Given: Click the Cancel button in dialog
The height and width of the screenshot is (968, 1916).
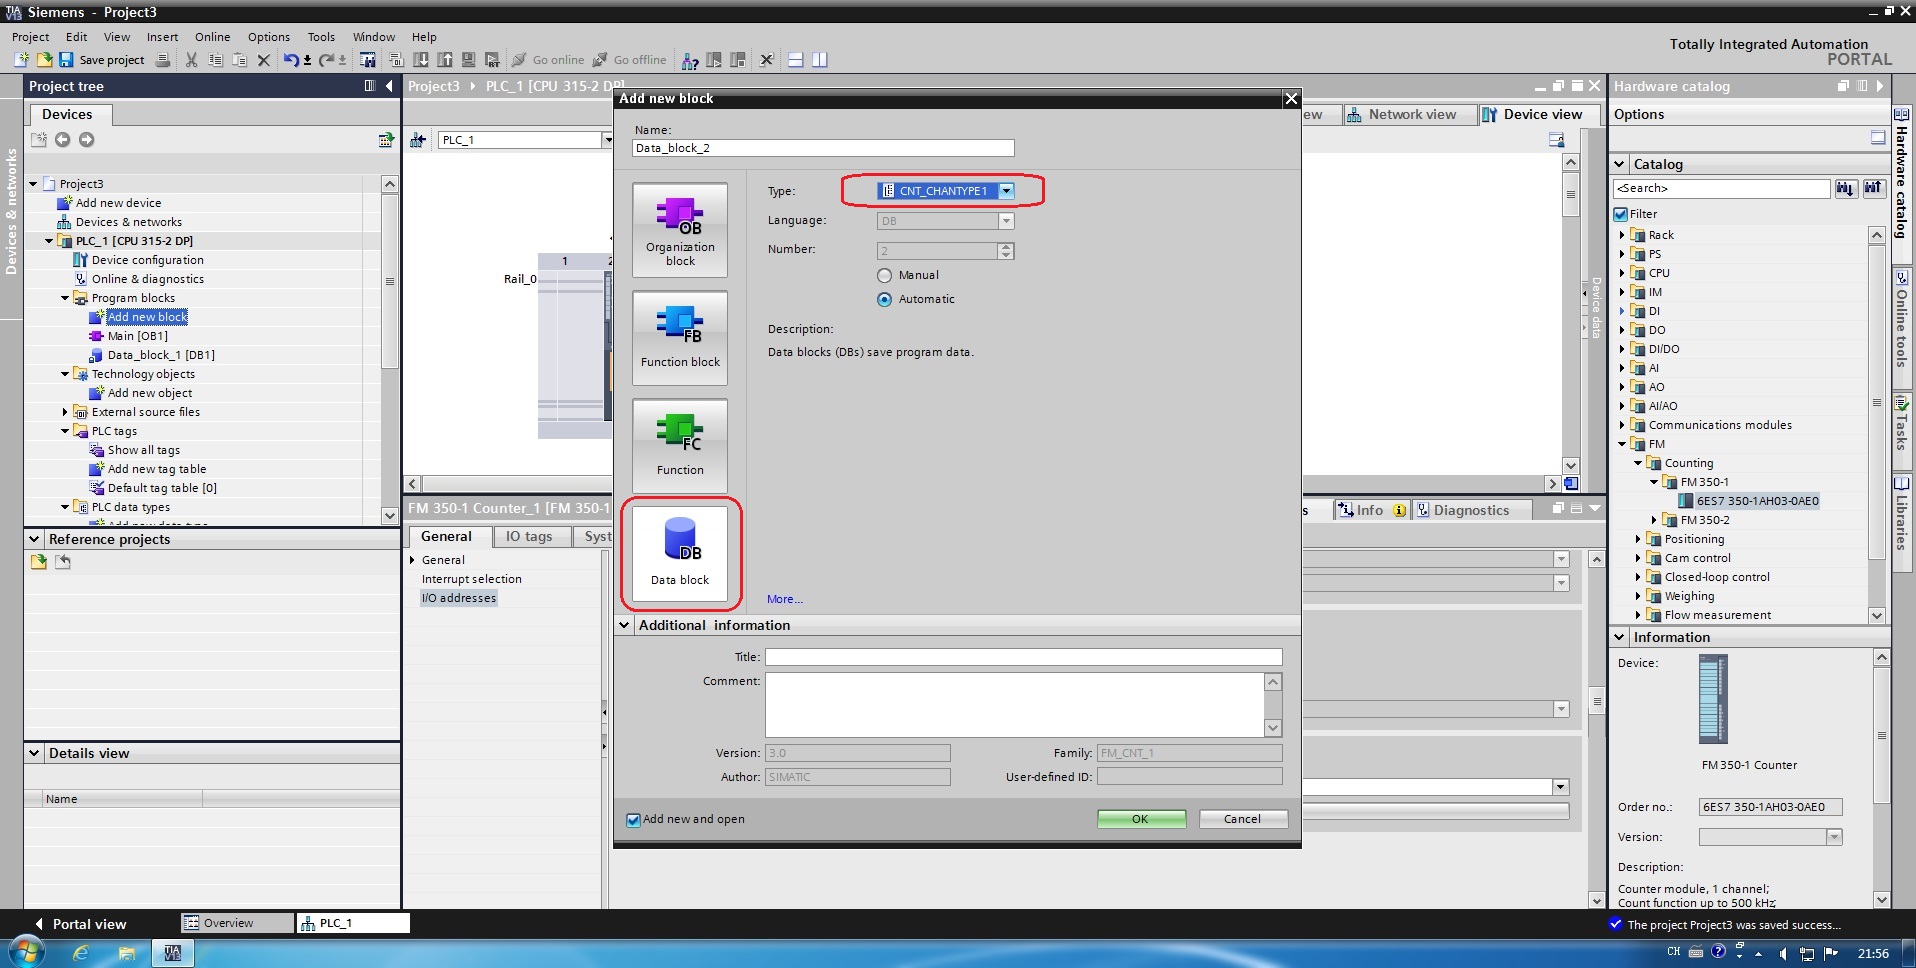Looking at the screenshot, I should [1243, 819].
